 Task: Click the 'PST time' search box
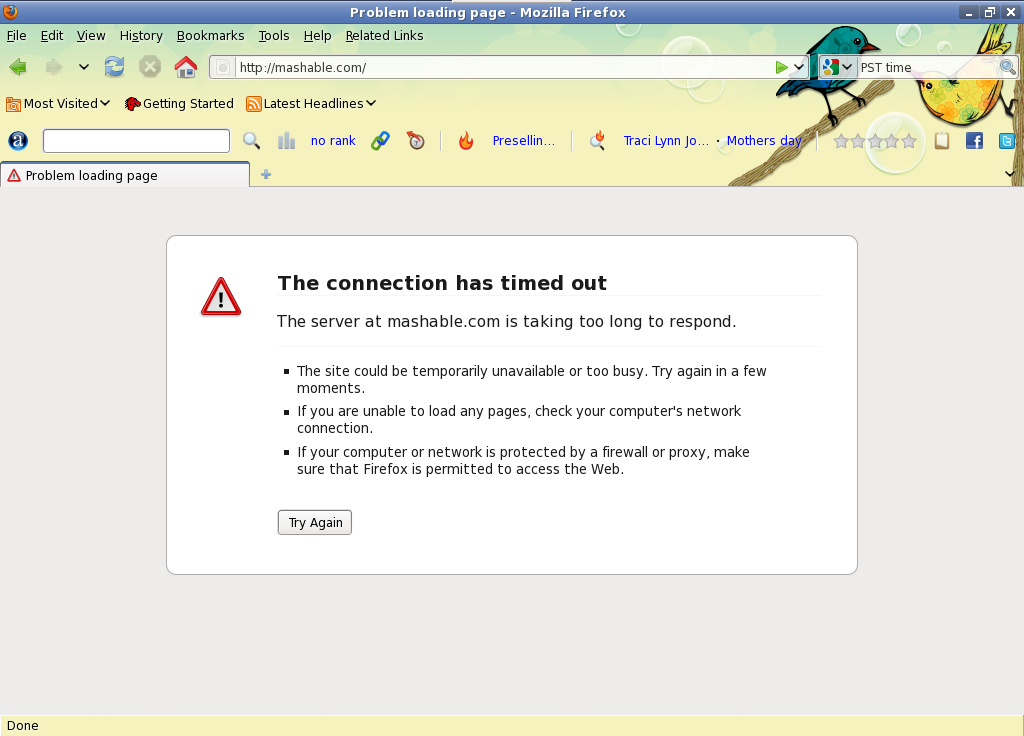pos(927,67)
